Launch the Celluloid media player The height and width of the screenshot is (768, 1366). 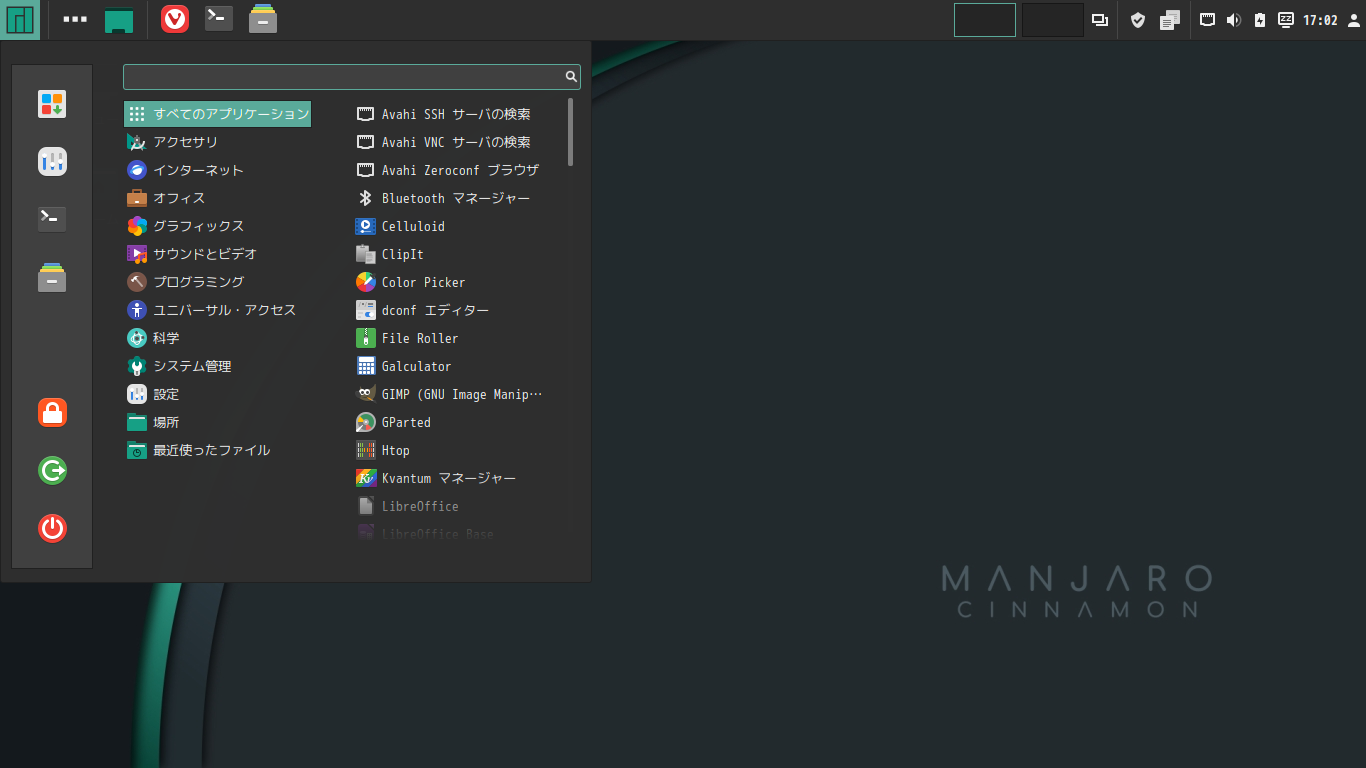457,226
